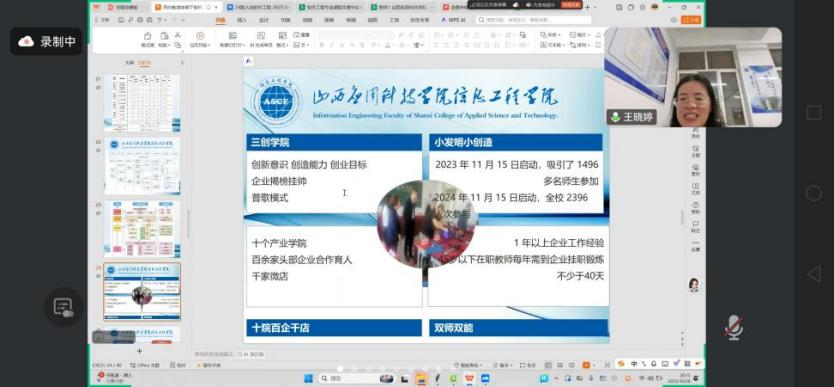Select slide thumbnail number 23
The height and width of the screenshot is (387, 834).
pos(142,229)
